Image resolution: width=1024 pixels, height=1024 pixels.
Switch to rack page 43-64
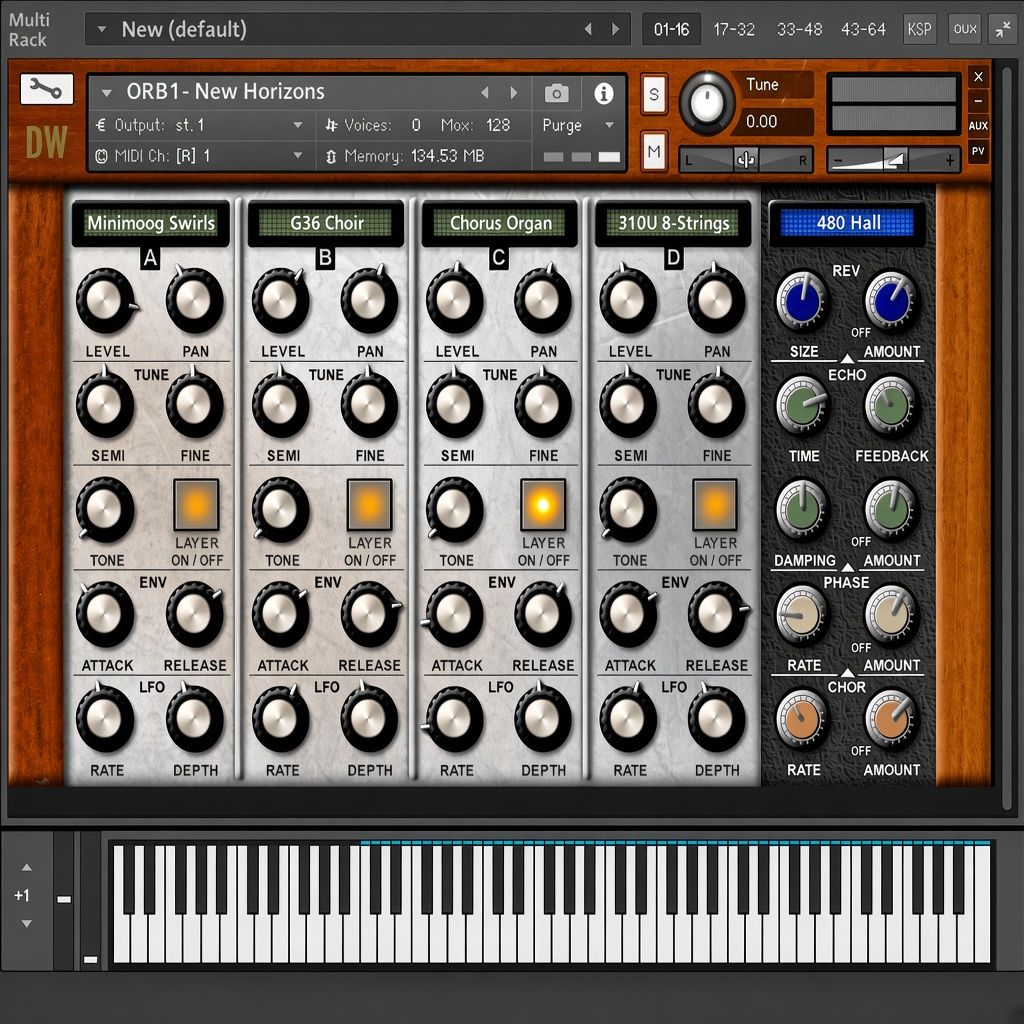(863, 29)
